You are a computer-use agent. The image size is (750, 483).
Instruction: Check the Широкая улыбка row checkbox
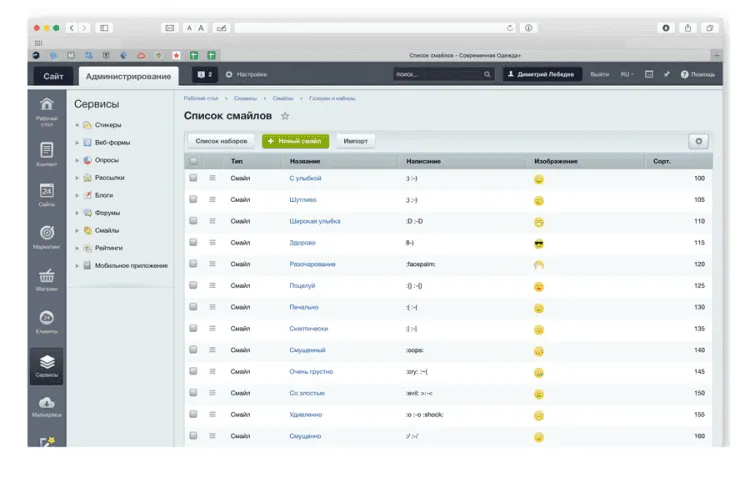[193, 221]
